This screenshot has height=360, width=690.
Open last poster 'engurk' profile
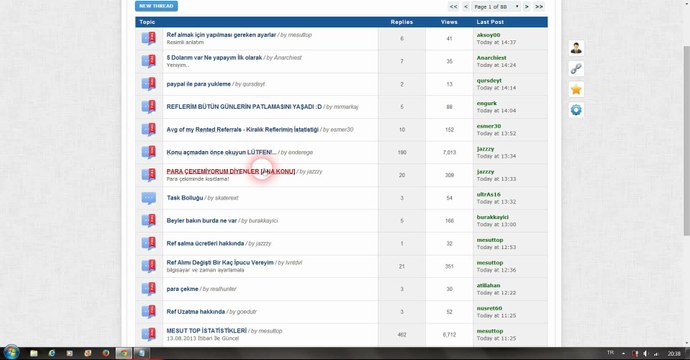(x=487, y=103)
